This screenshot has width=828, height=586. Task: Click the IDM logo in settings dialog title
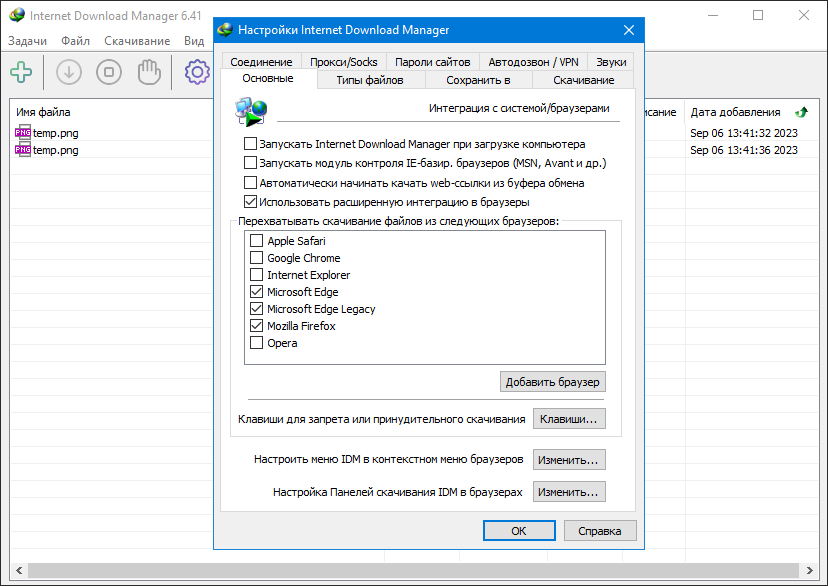(225, 30)
